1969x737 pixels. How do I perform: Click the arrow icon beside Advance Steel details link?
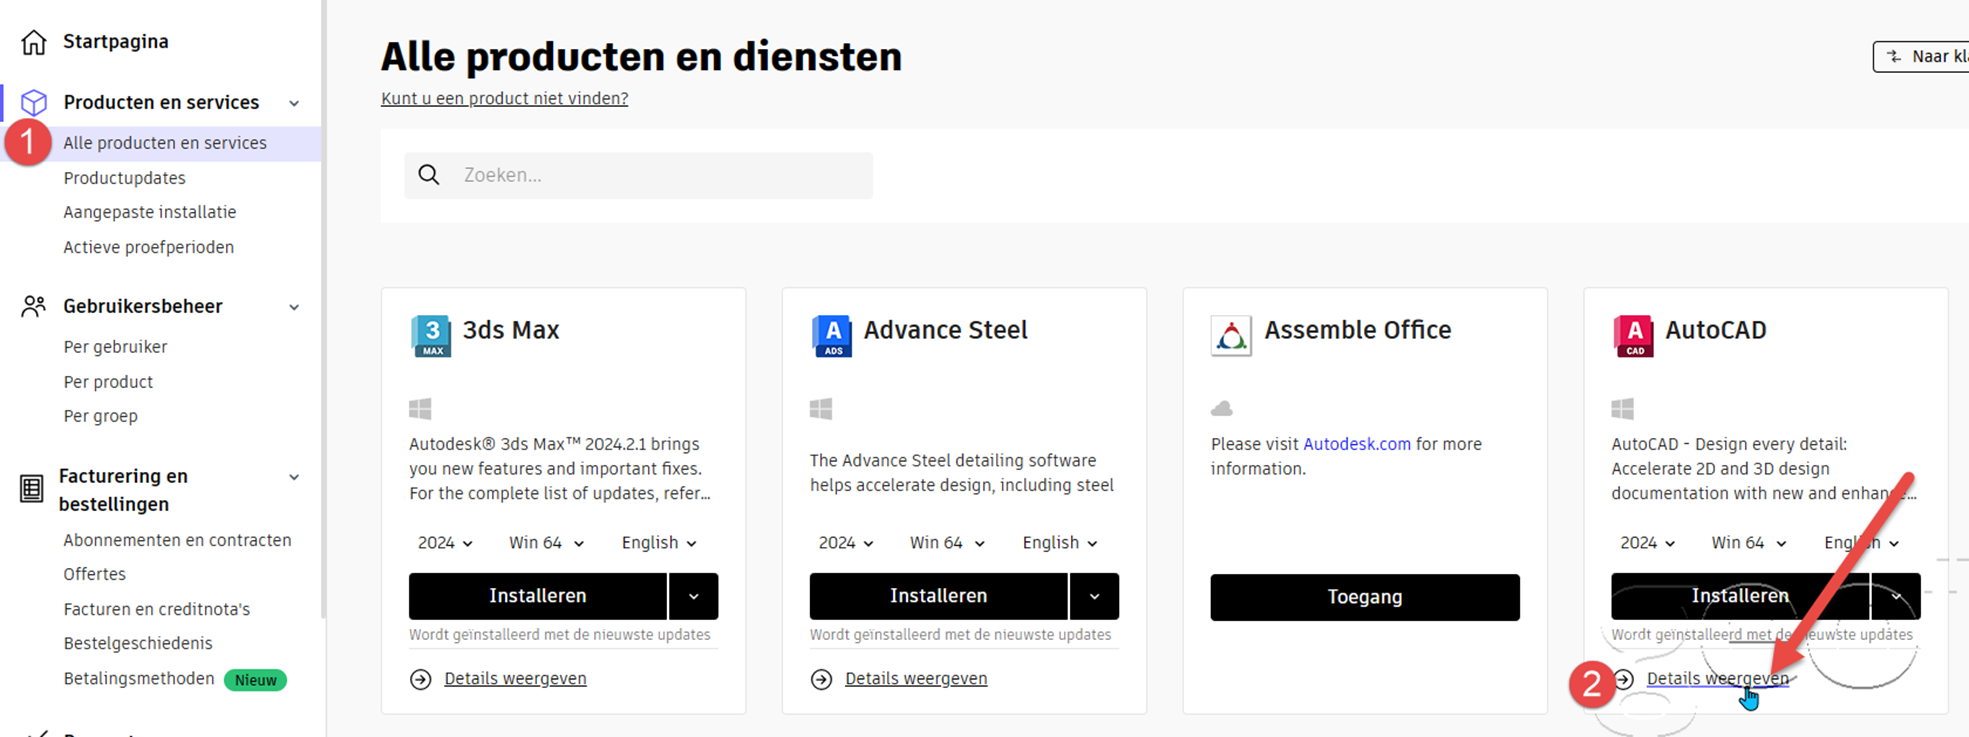[x=822, y=679]
